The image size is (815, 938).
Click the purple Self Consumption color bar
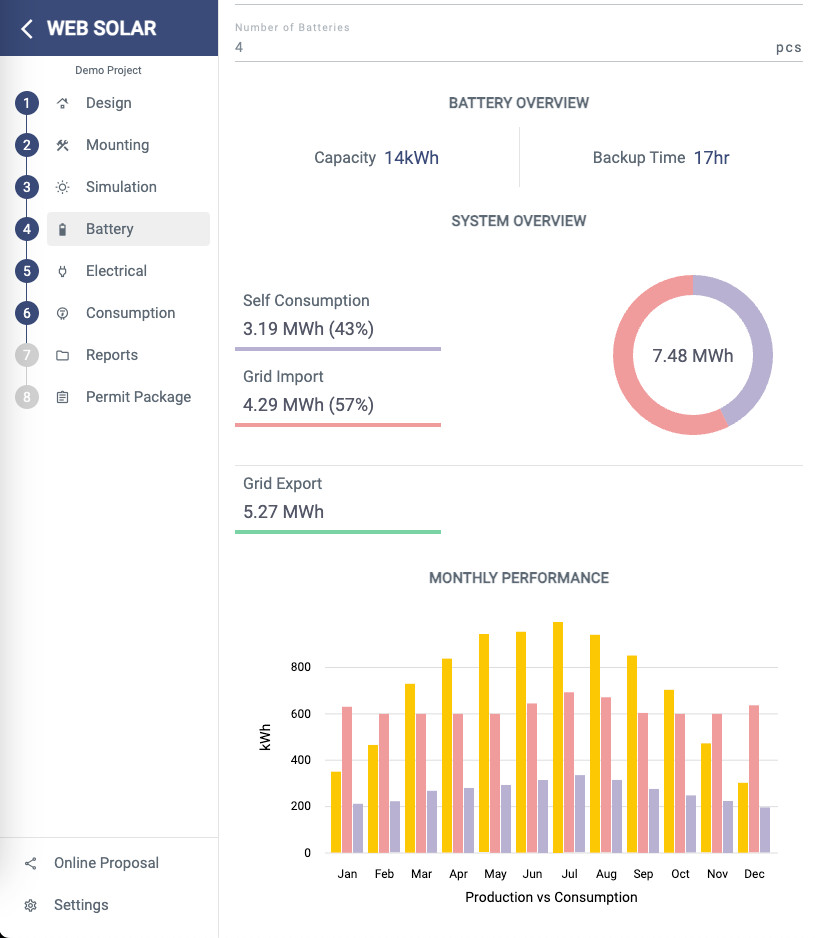(x=338, y=349)
